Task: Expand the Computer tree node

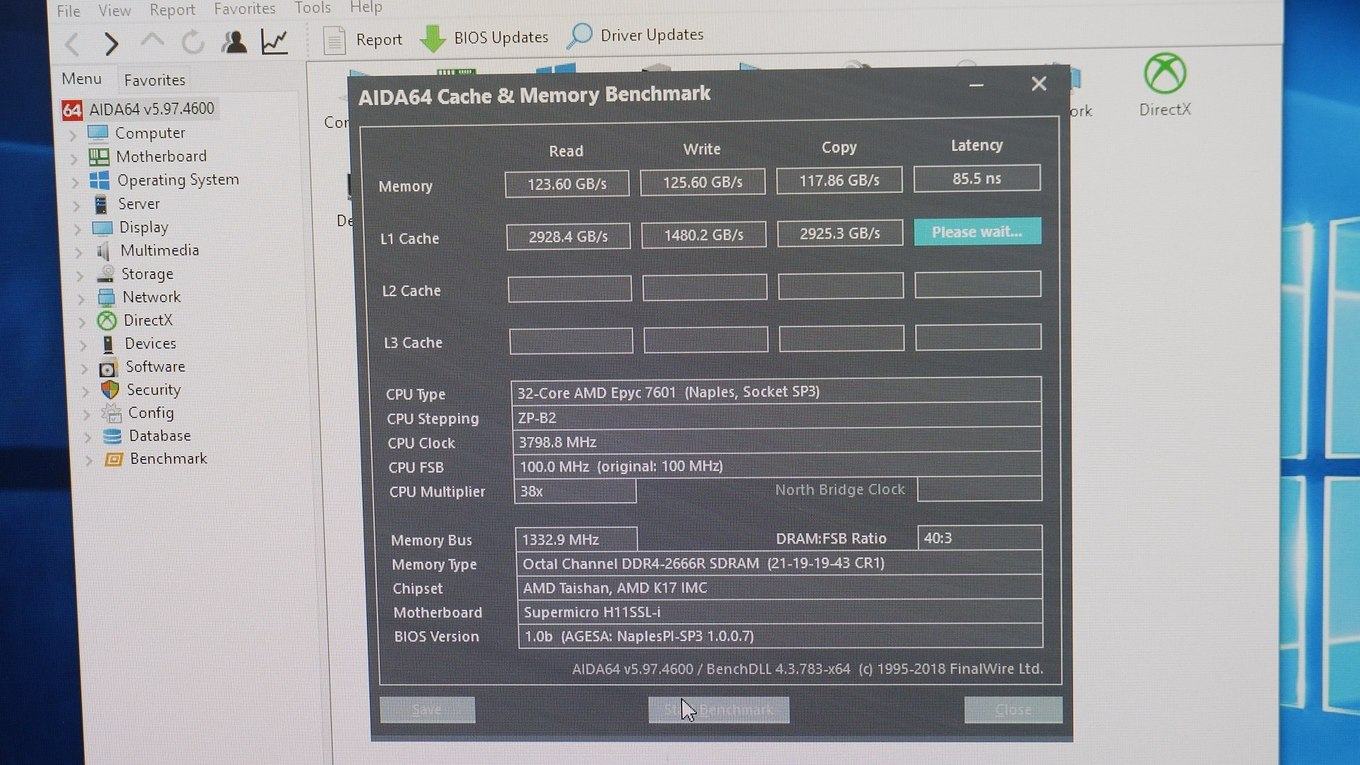Action: [72, 135]
